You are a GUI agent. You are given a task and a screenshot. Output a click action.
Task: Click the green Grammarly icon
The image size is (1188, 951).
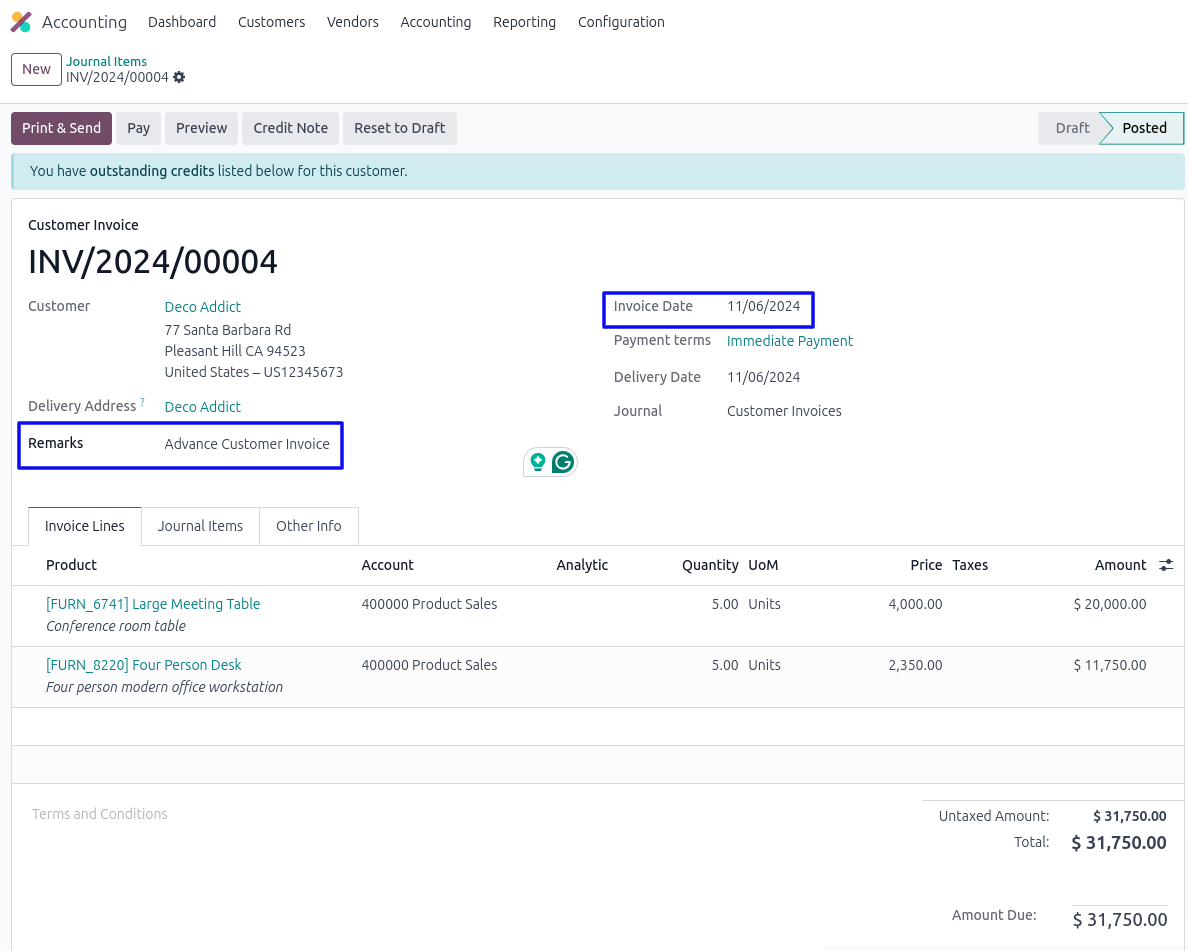tap(563, 462)
